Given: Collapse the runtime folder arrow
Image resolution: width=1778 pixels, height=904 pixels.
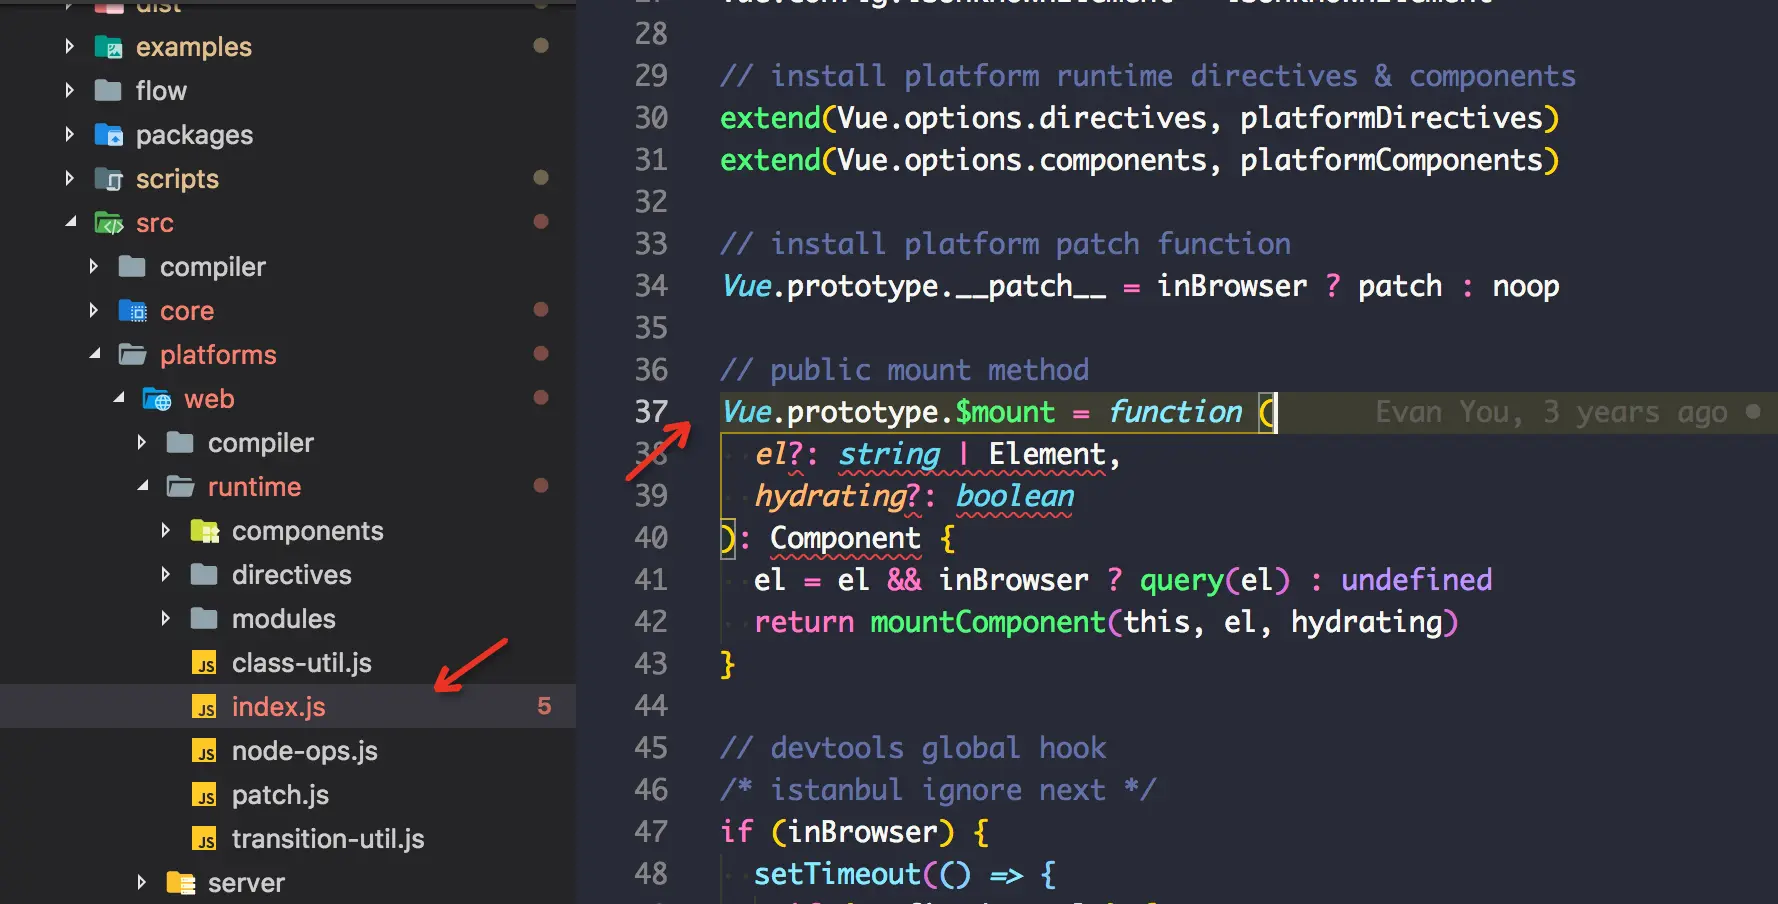Looking at the screenshot, I should (142, 486).
